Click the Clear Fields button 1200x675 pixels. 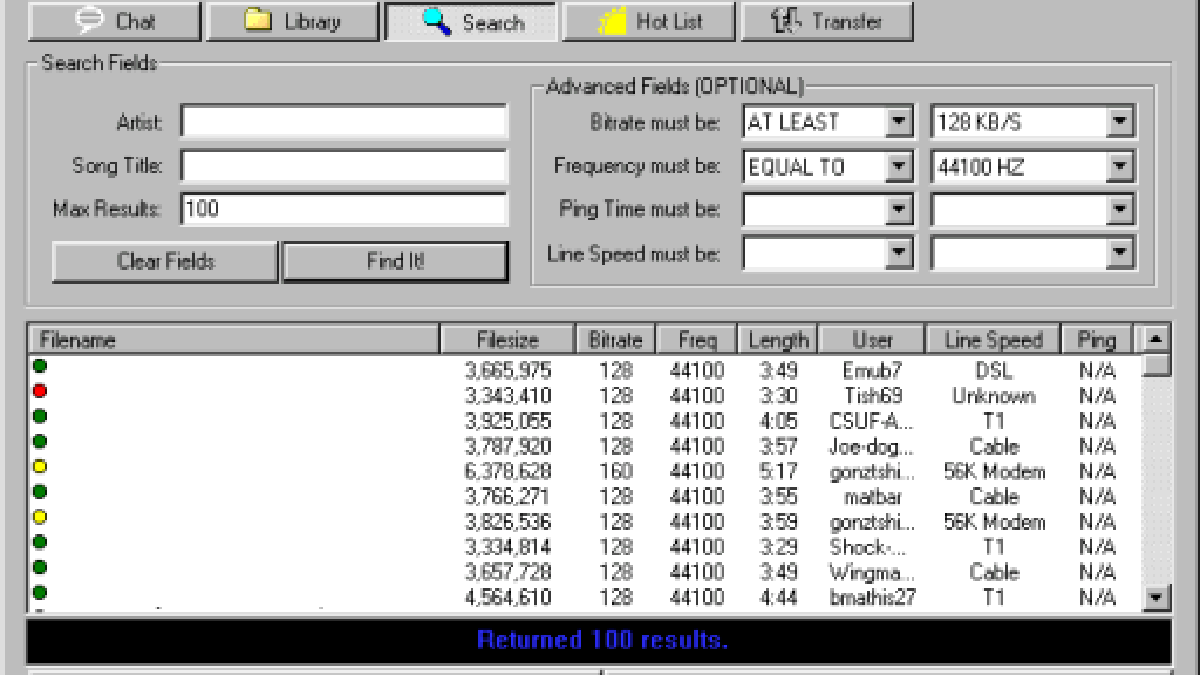click(165, 262)
